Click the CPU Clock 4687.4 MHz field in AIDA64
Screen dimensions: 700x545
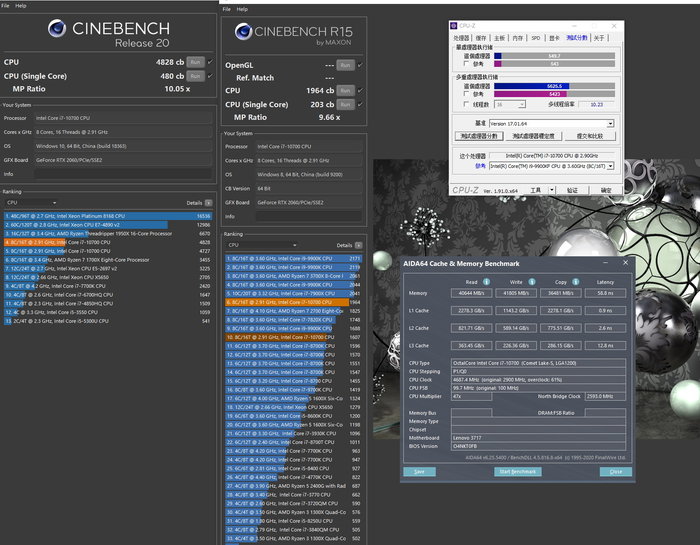[x=538, y=380]
